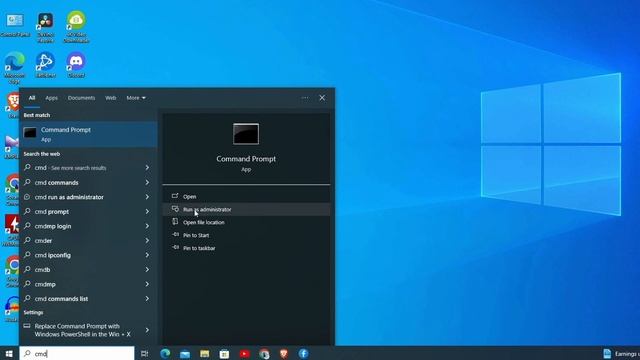Expand arrow next to 'cmd run as administrator'

[147, 197]
